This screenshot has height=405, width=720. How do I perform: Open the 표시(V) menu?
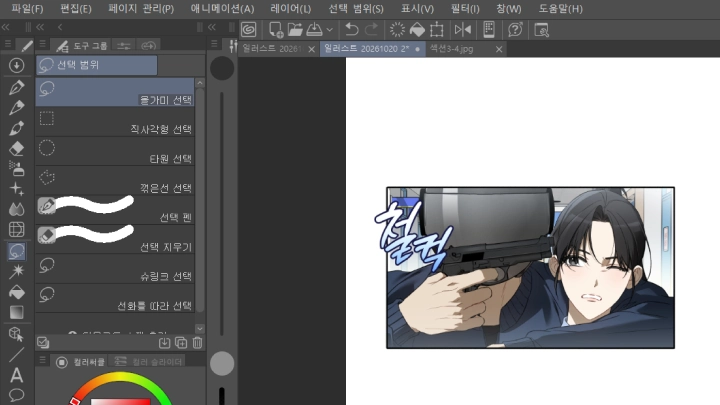point(417,9)
